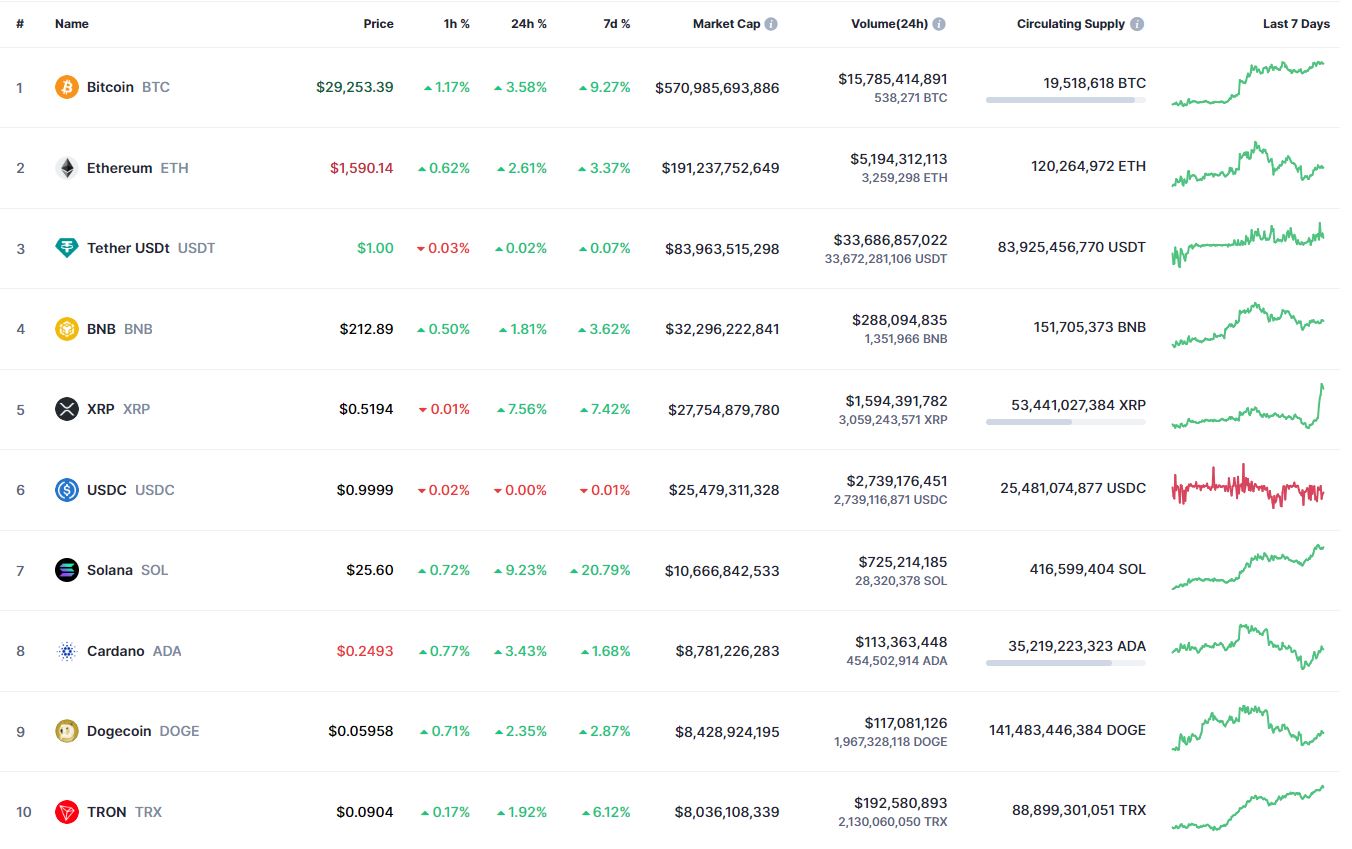Click the XRP coin logo icon
Image resolution: width=1352 pixels, height=849 pixels.
point(66,409)
